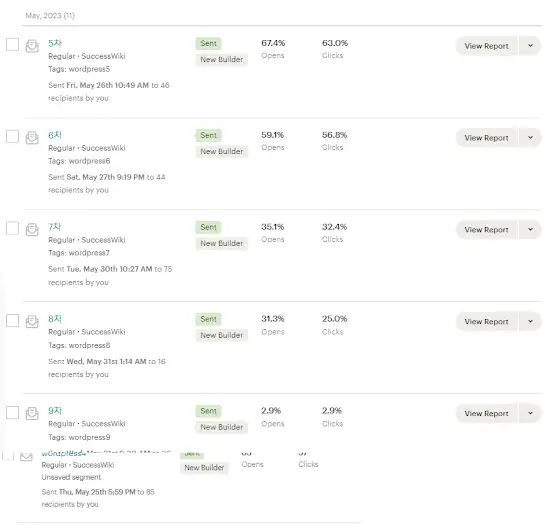
Task: Open the 8차 campaign title link
Action: (55, 319)
